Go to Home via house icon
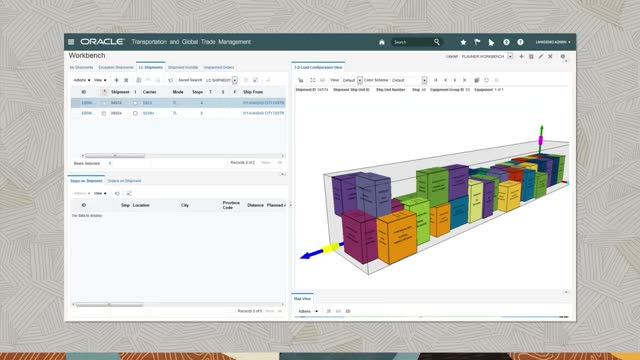Image resolution: width=640 pixels, height=360 pixels. pos(382,42)
